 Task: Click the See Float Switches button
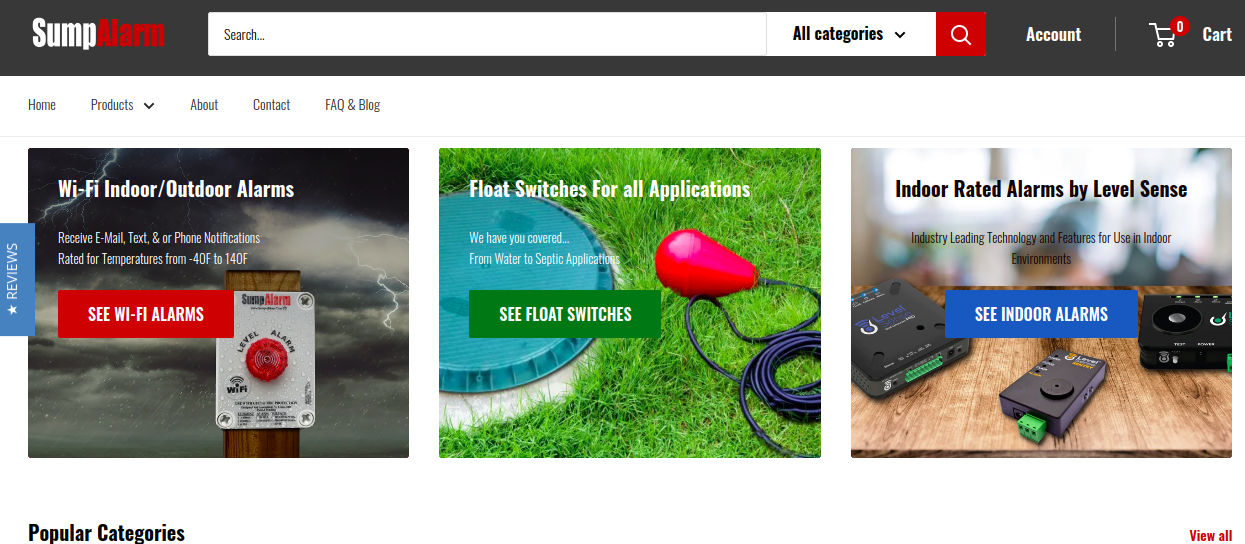[x=565, y=314]
